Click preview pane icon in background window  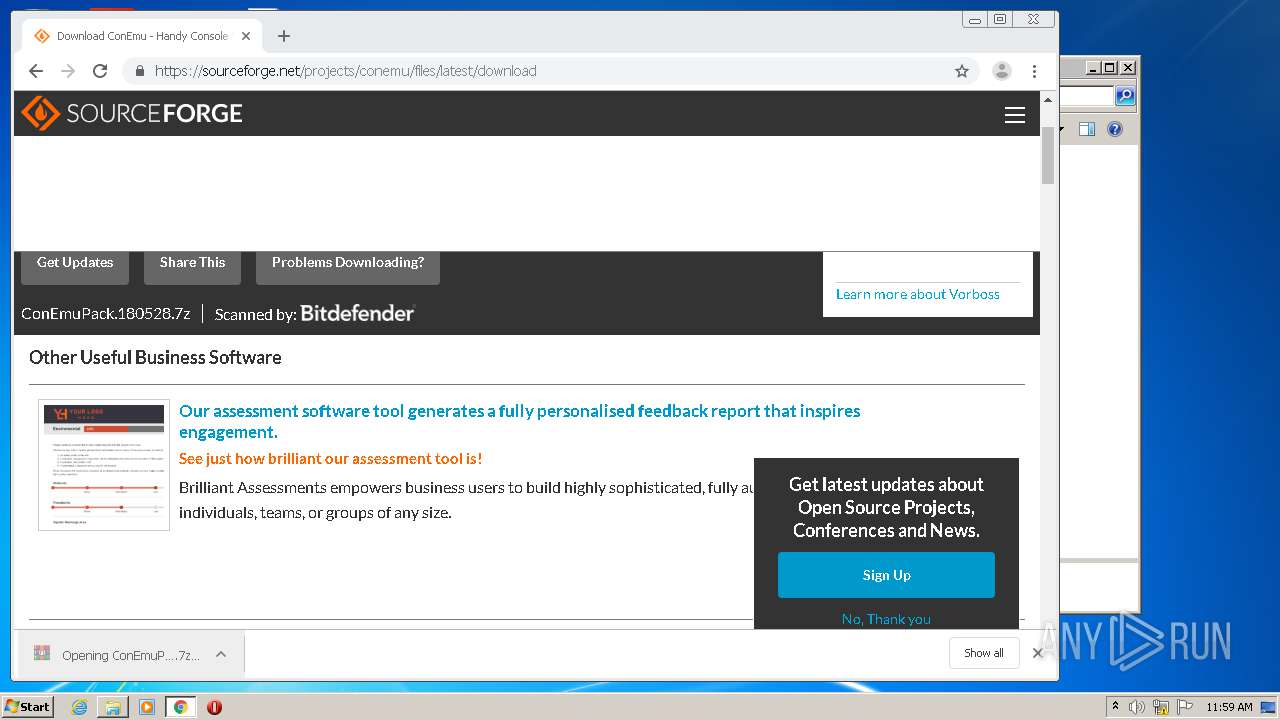pos(1087,129)
